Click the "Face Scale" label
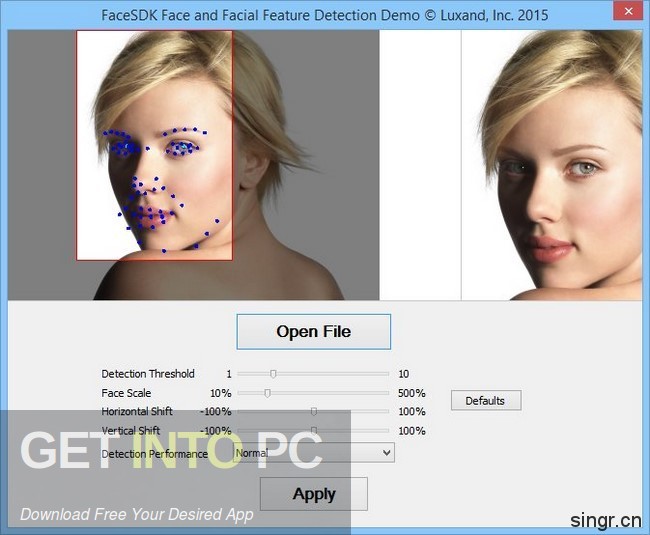This screenshot has height=535, width=650. click(126, 393)
